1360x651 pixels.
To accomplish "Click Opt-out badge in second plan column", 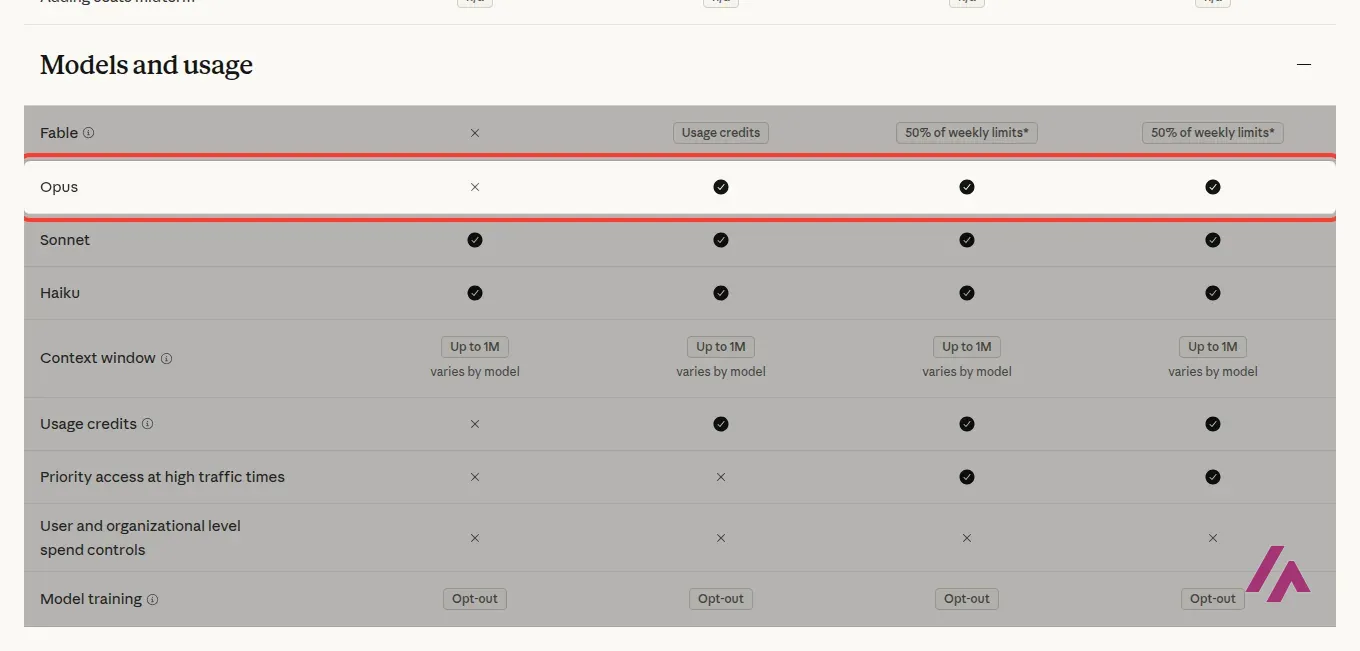I will pyautogui.click(x=721, y=599).
